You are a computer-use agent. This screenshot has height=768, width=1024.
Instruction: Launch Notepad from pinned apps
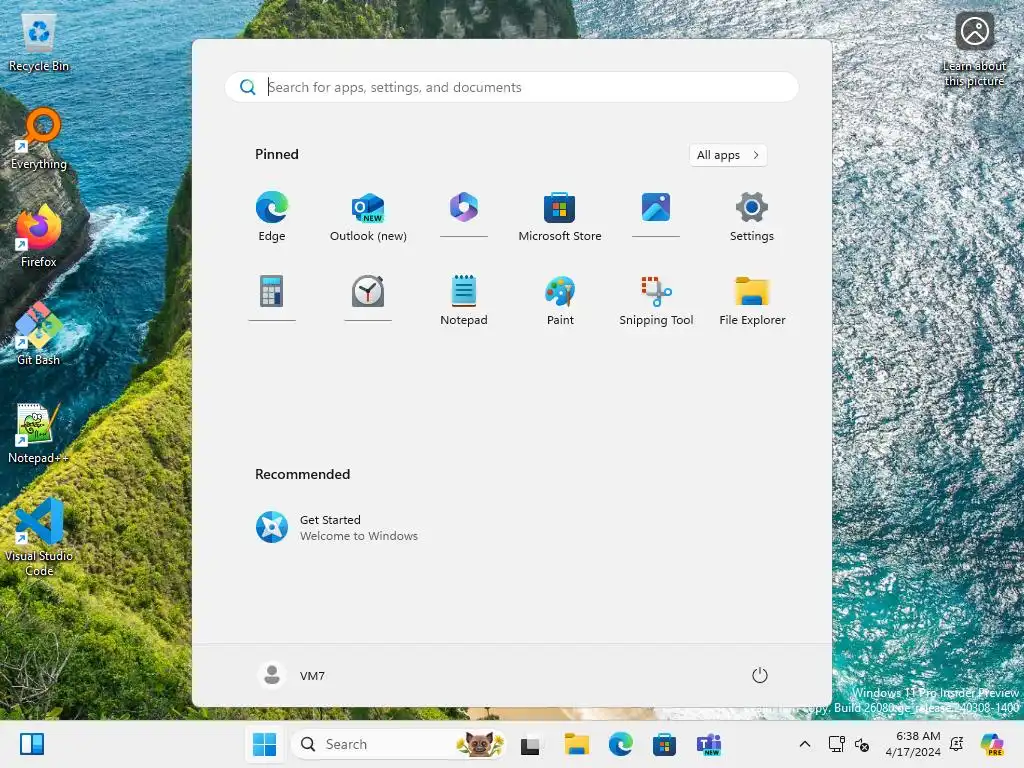[x=464, y=300]
